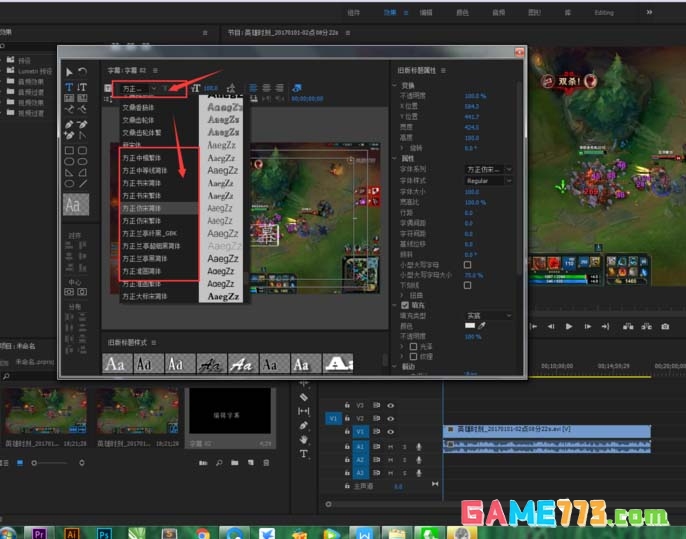Play the program monitor video
Screen dimensions: 686x539
[569, 326]
